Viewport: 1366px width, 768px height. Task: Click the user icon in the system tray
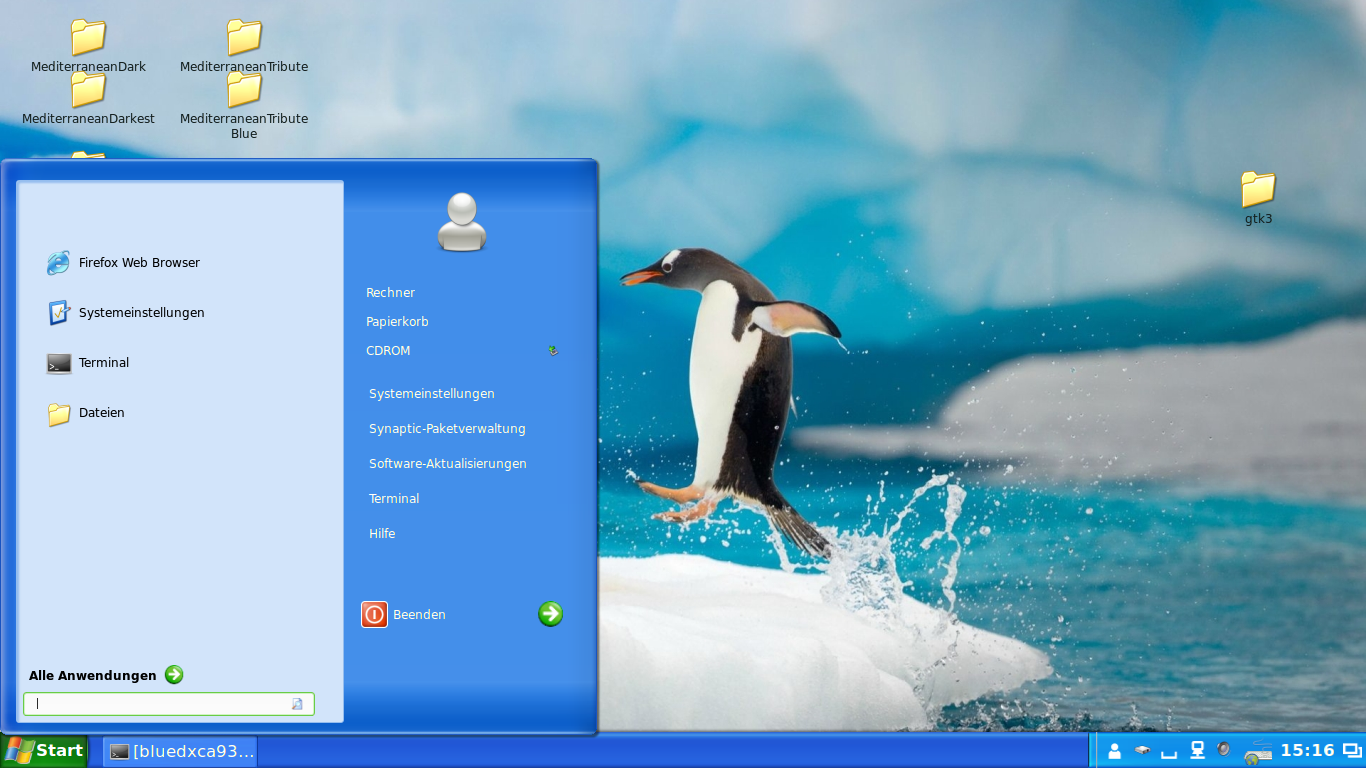point(1115,751)
